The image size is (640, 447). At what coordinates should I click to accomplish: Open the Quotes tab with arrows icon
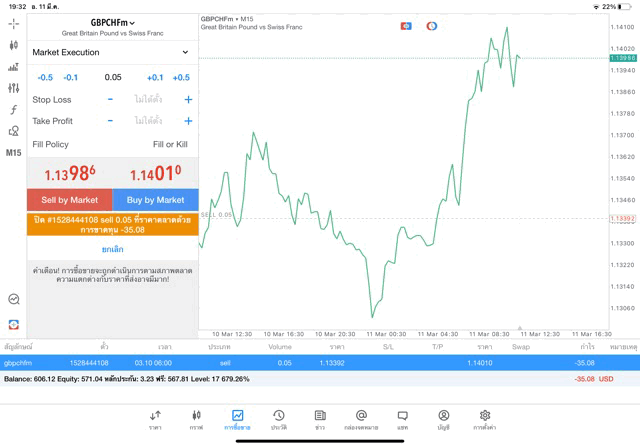(155, 419)
